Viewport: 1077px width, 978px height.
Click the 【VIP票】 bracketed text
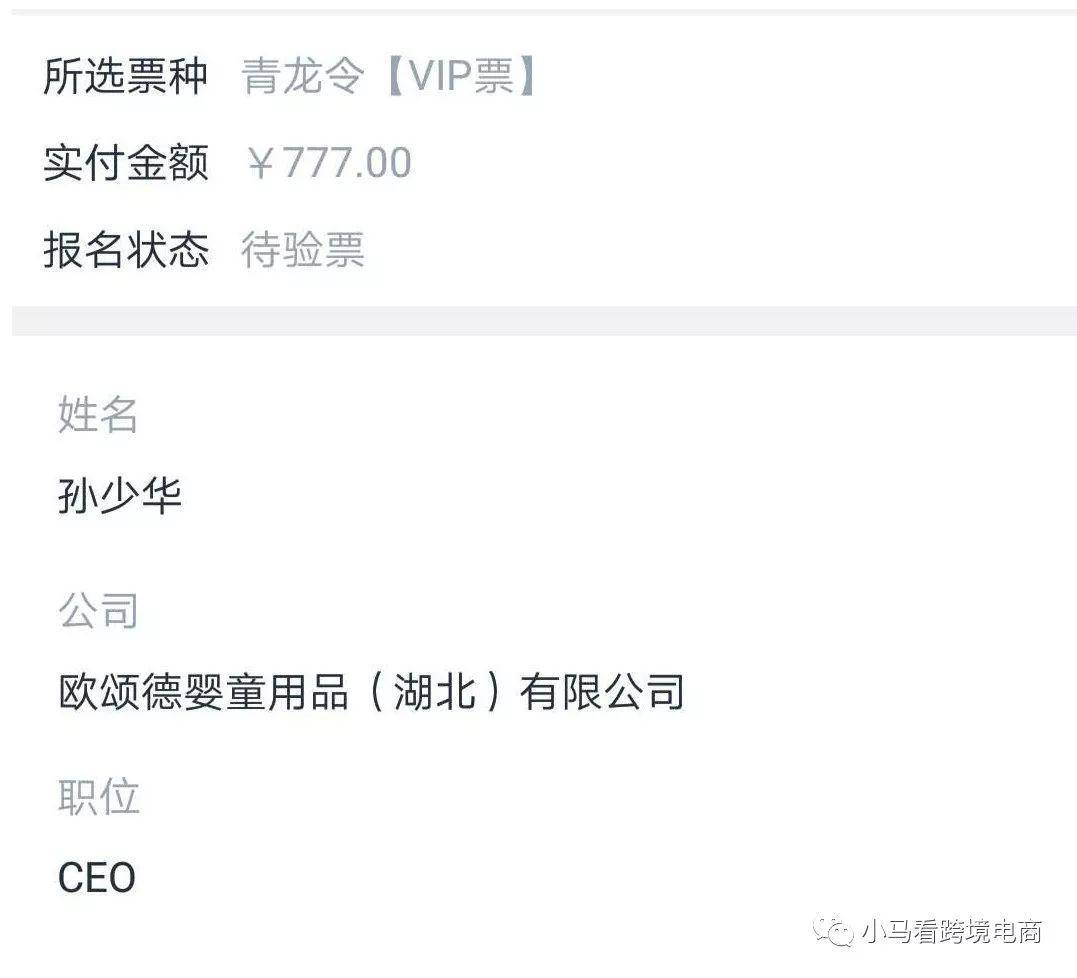click(x=461, y=76)
